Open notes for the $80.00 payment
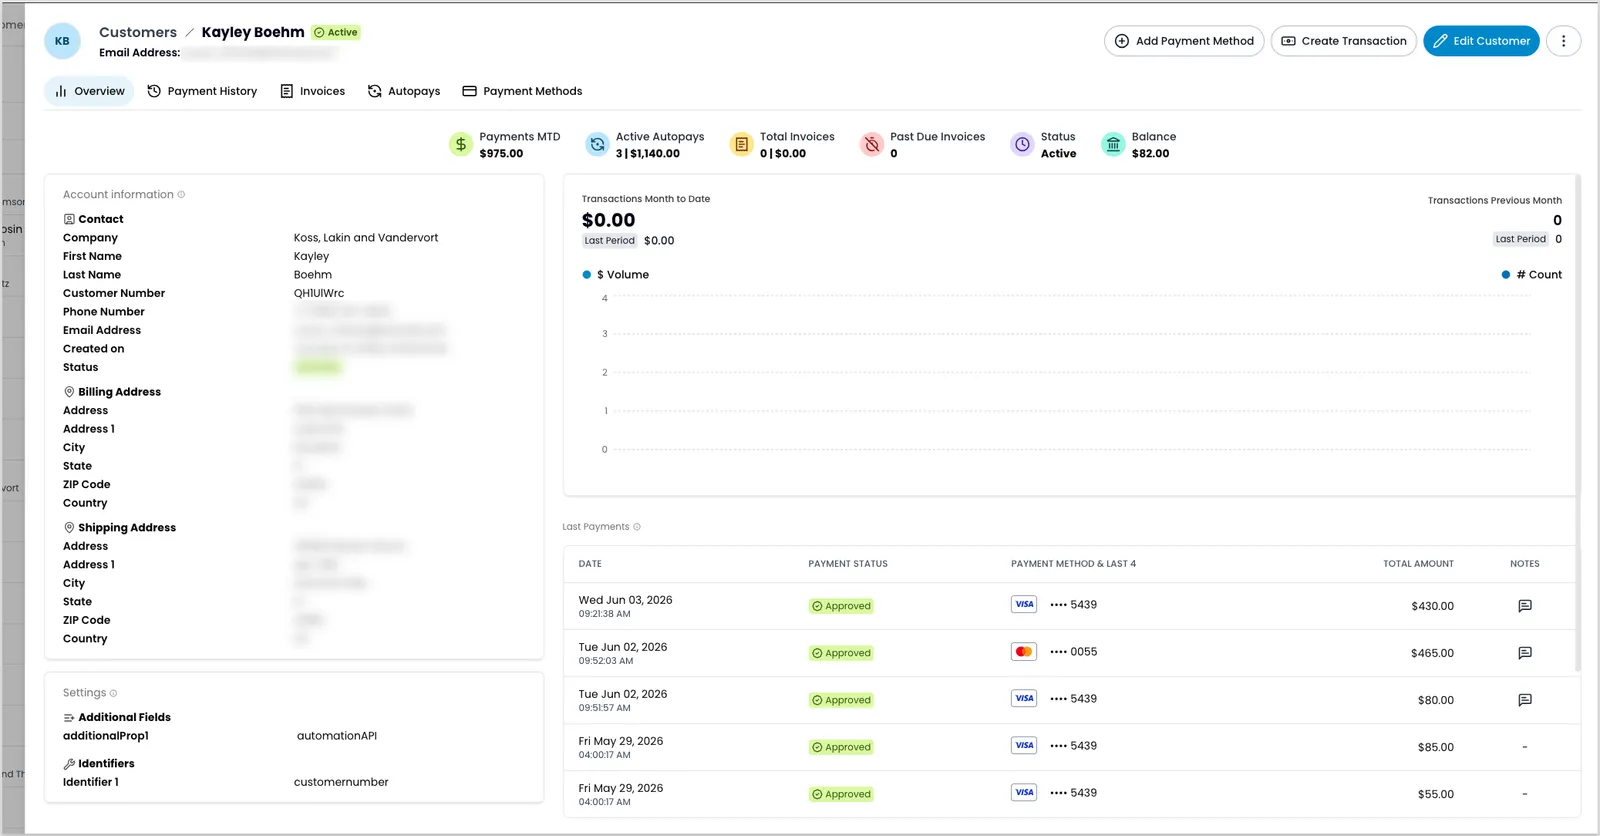 [1525, 700]
